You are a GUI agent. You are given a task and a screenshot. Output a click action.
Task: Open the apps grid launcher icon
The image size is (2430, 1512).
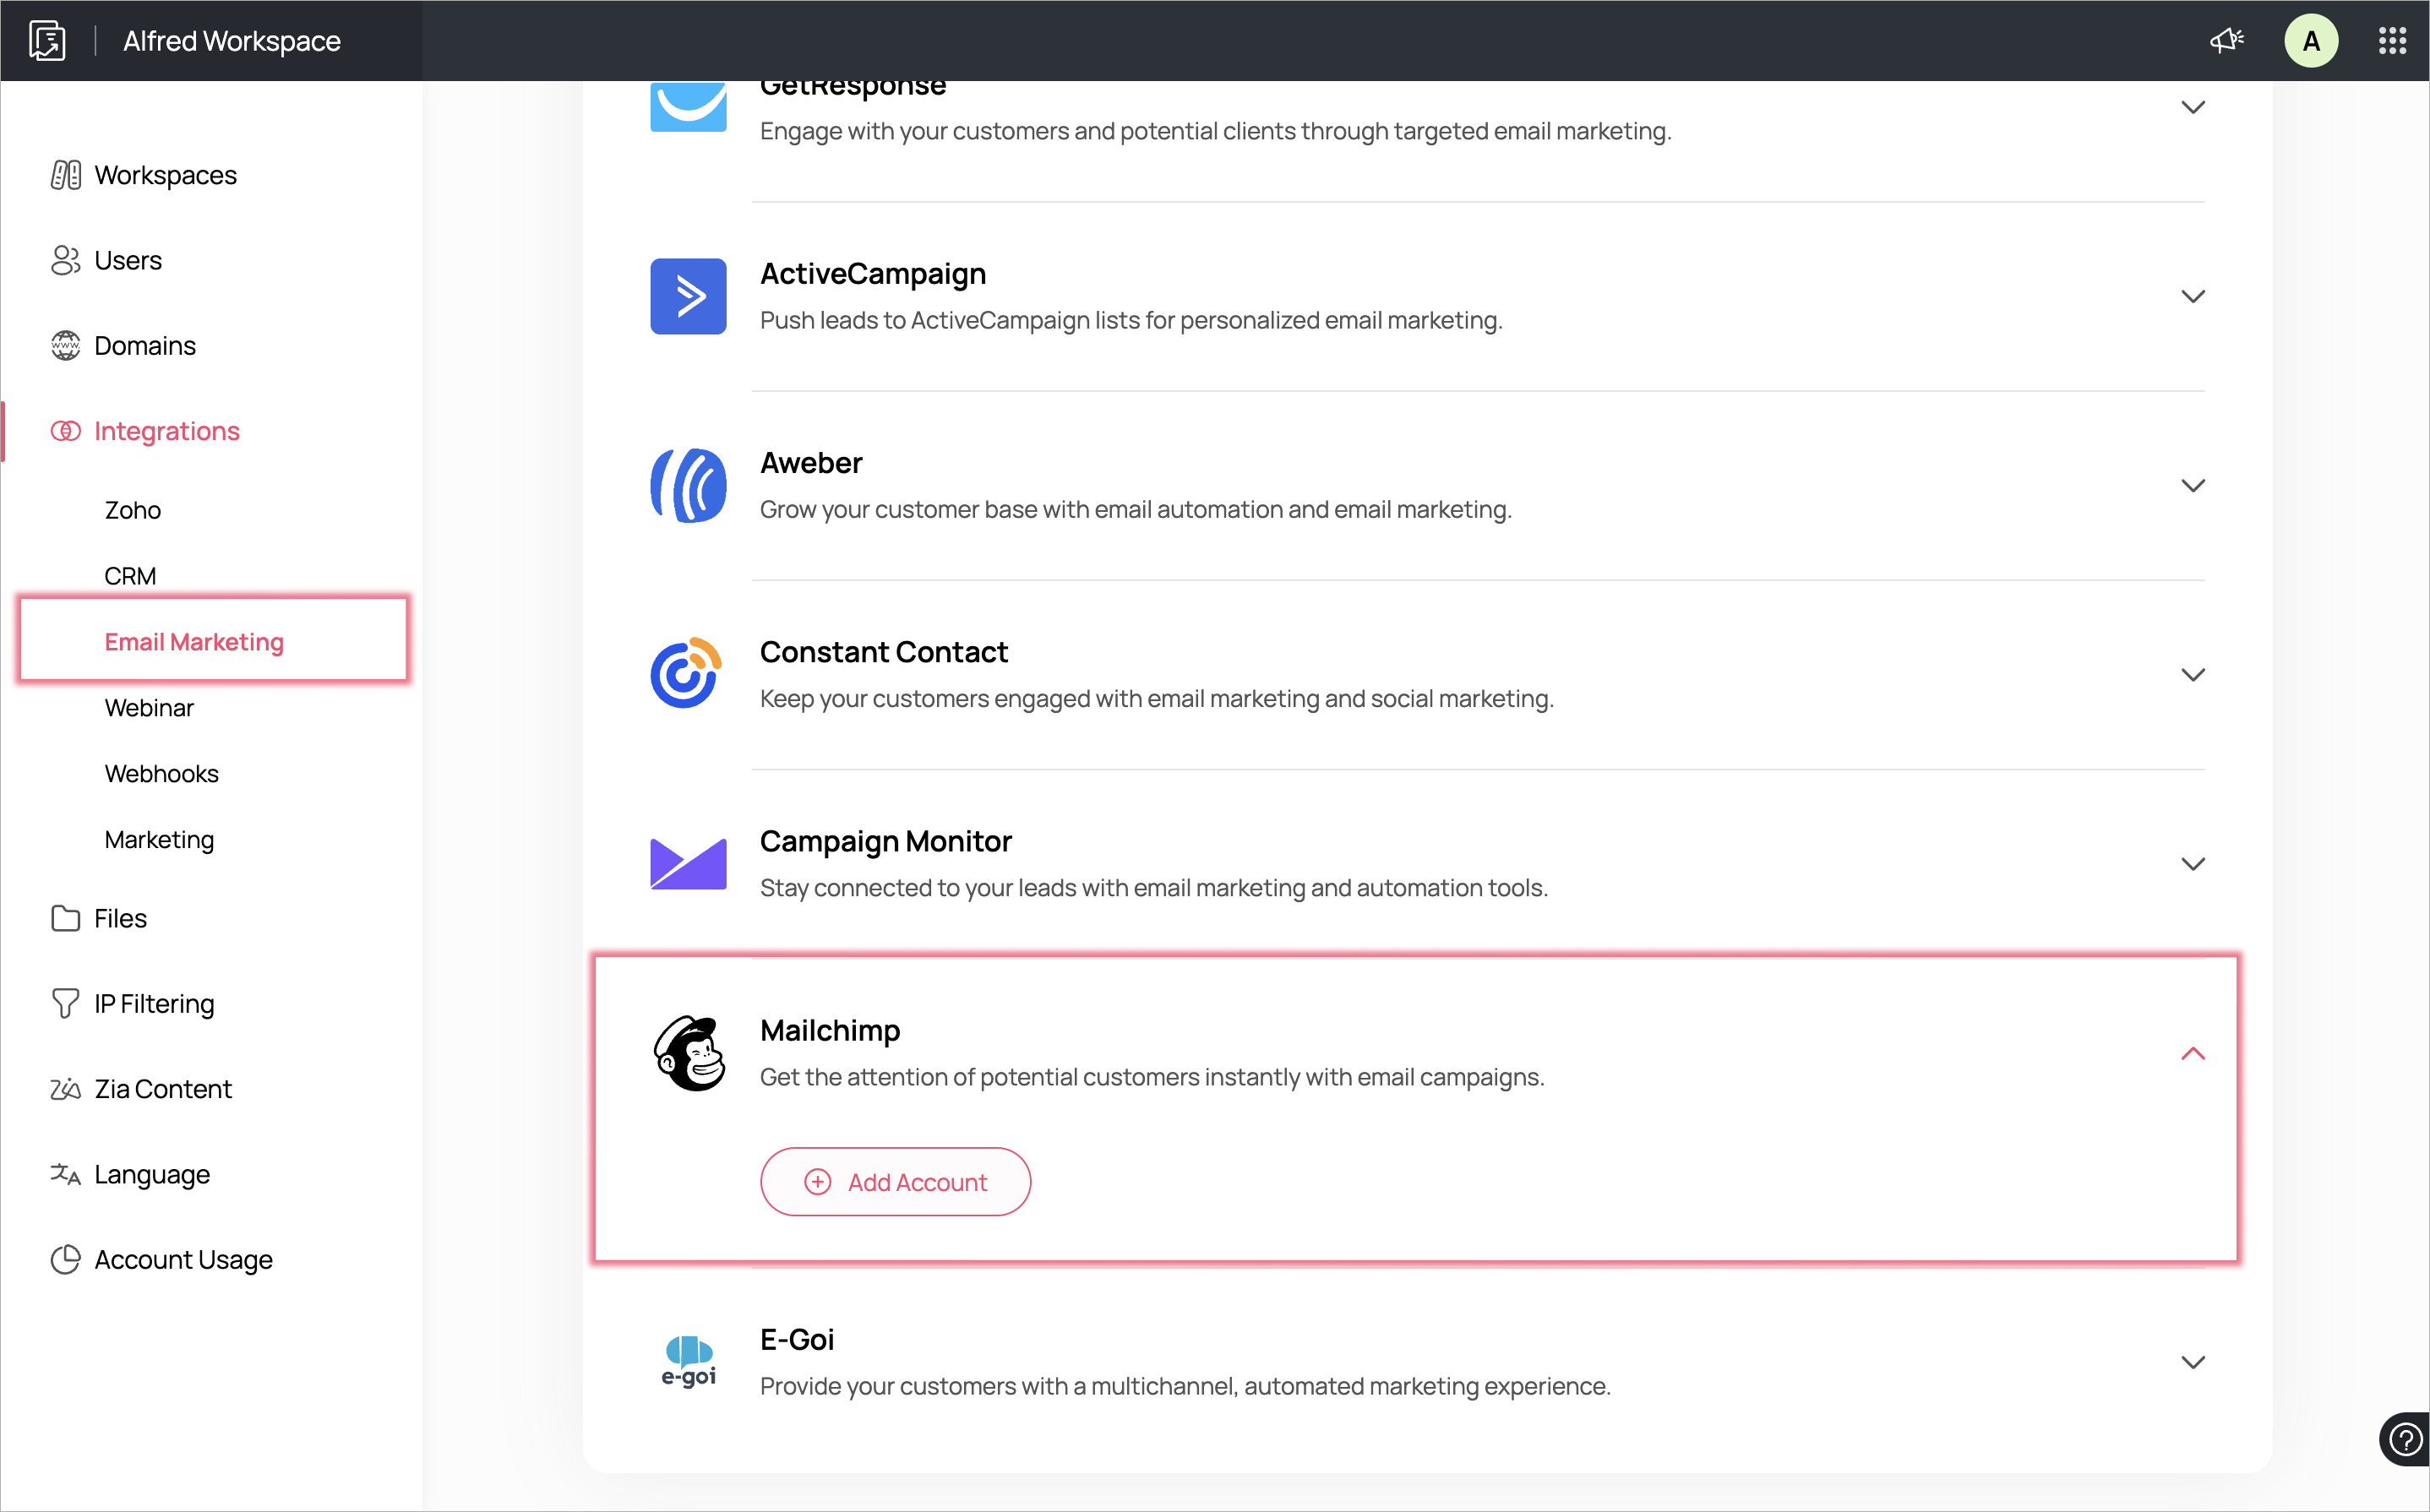click(2392, 41)
